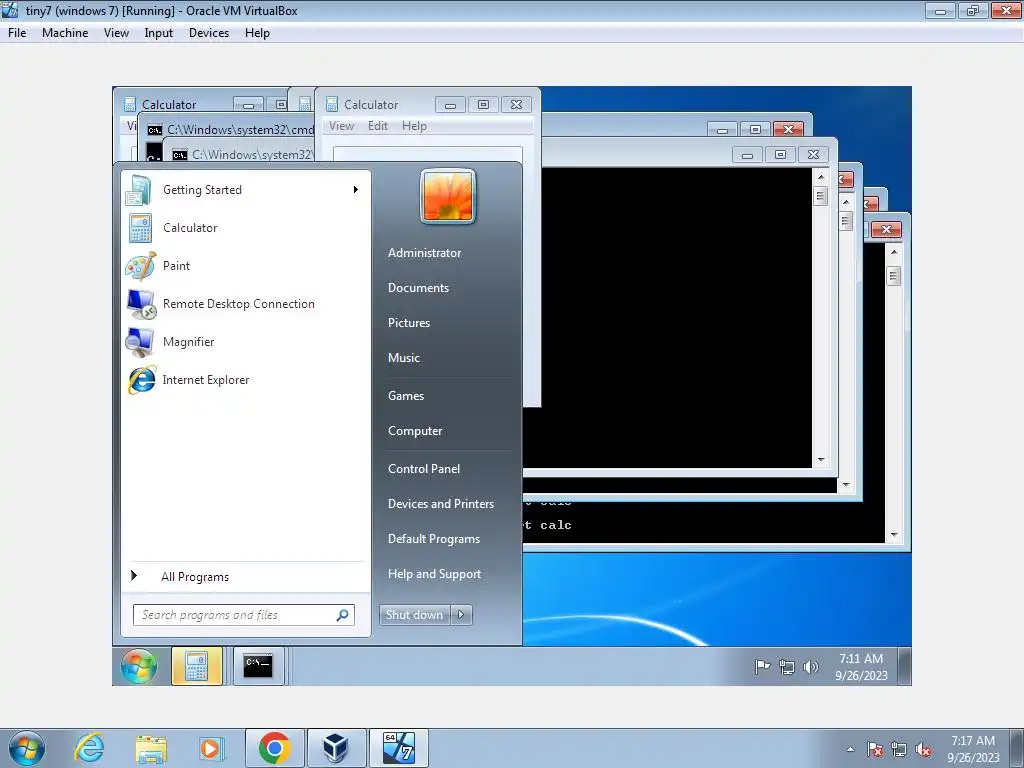Open File Explorer on host taskbar
The width and height of the screenshot is (1024, 768).
point(151,748)
